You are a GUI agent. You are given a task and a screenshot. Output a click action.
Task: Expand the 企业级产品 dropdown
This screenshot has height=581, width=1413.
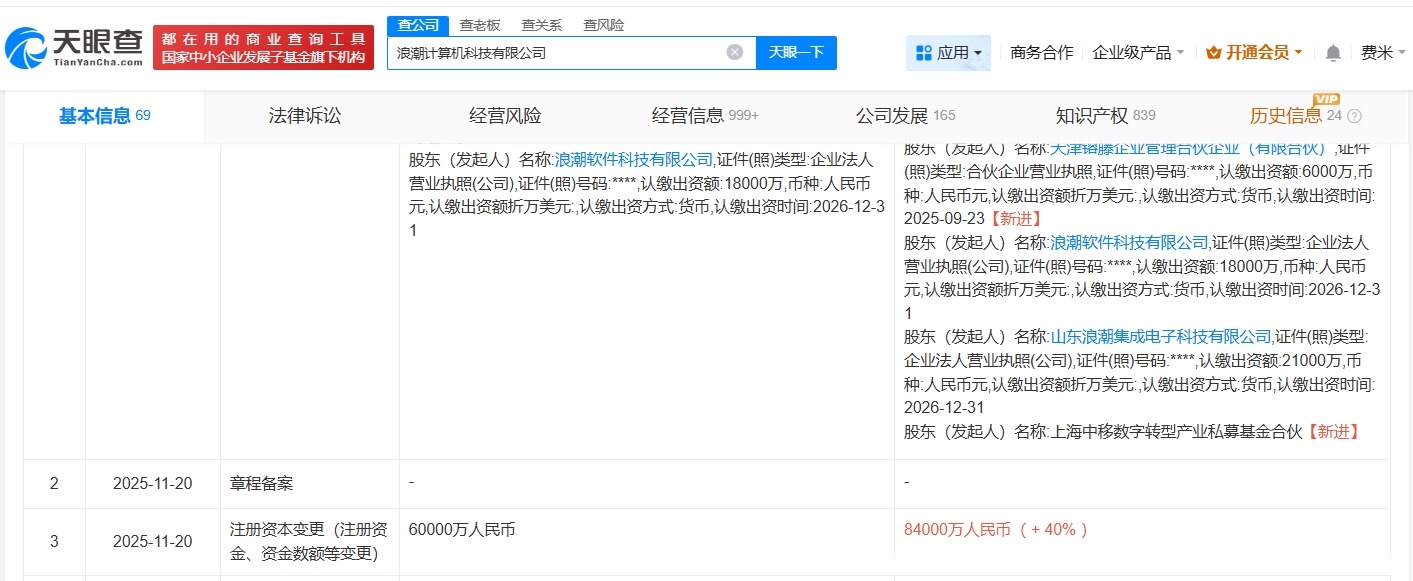pyautogui.click(x=1137, y=51)
